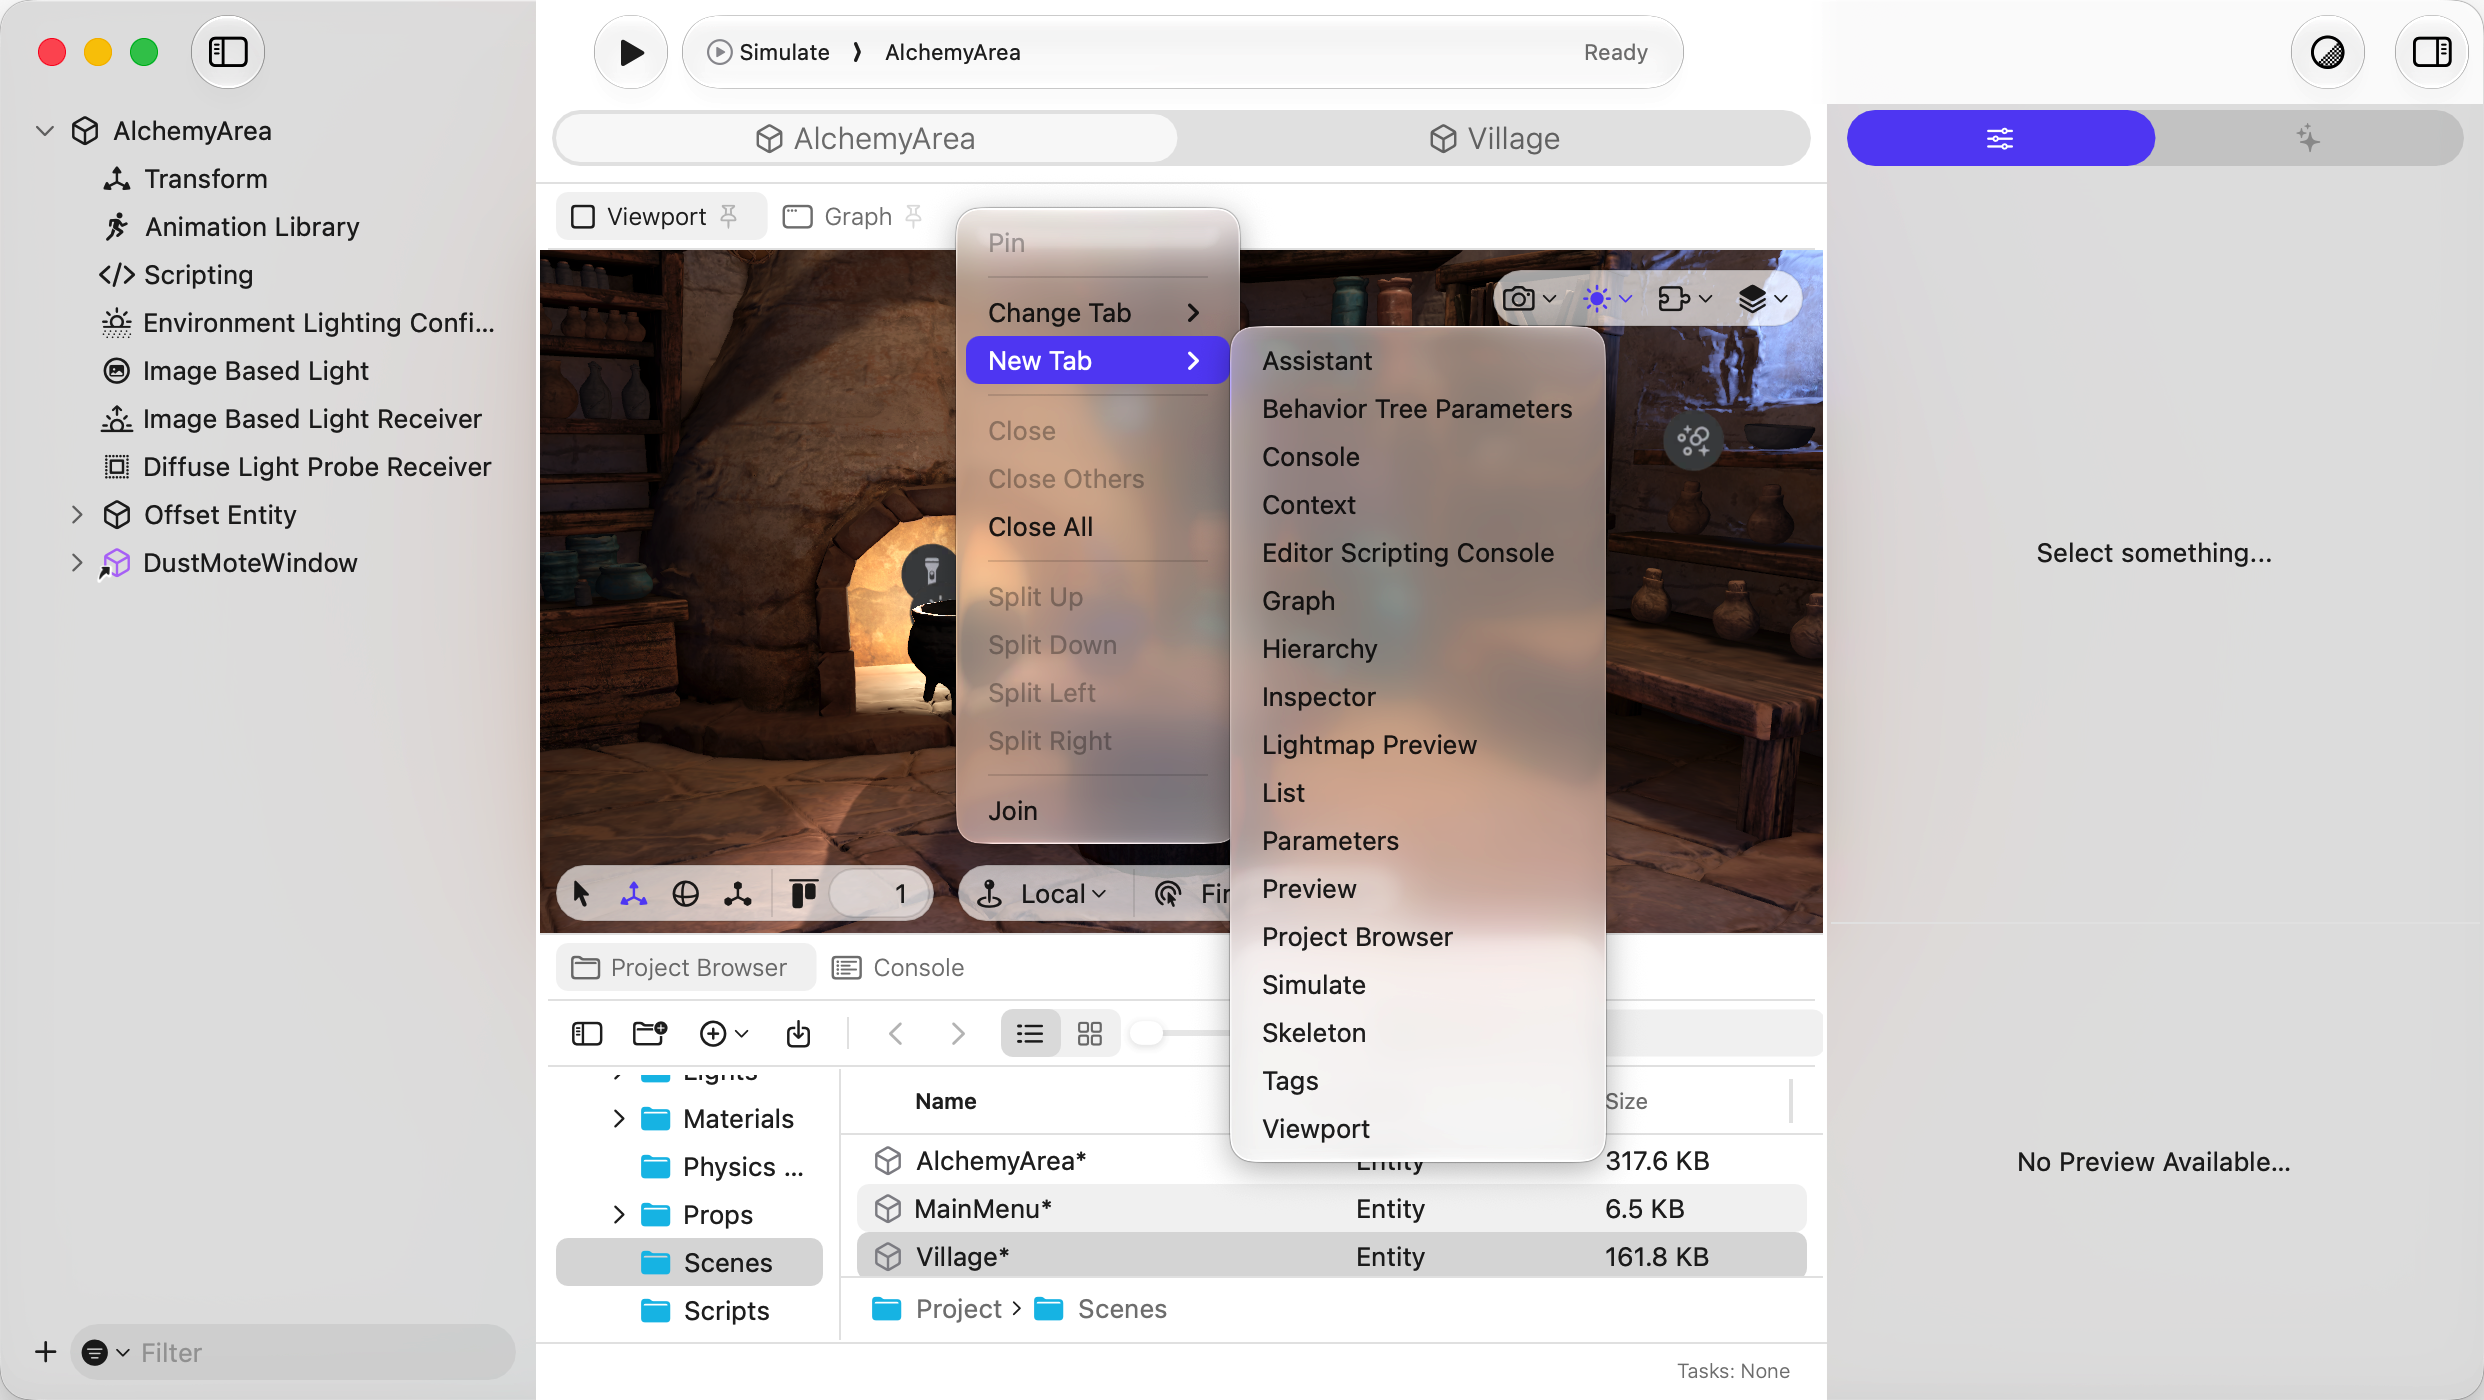
Task: Open the layers dropdown in viewport
Action: point(1763,299)
